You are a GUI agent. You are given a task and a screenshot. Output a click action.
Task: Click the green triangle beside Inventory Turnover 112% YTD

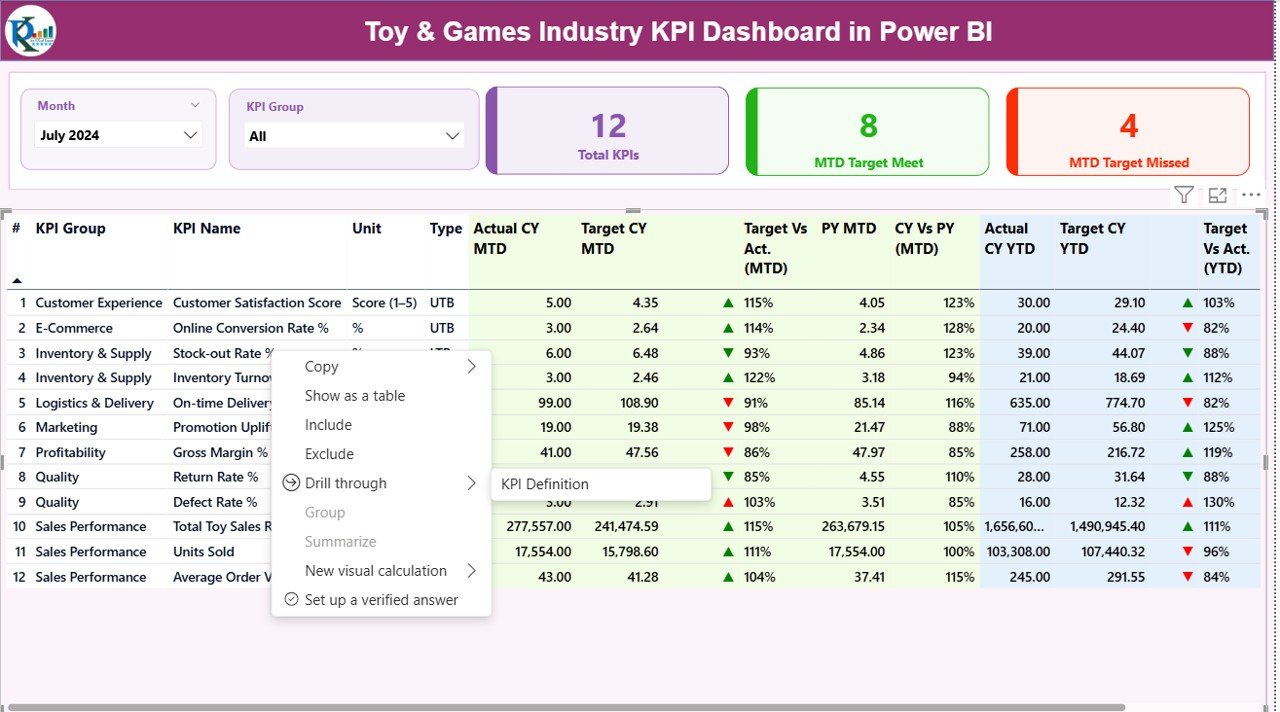[x=1186, y=377]
